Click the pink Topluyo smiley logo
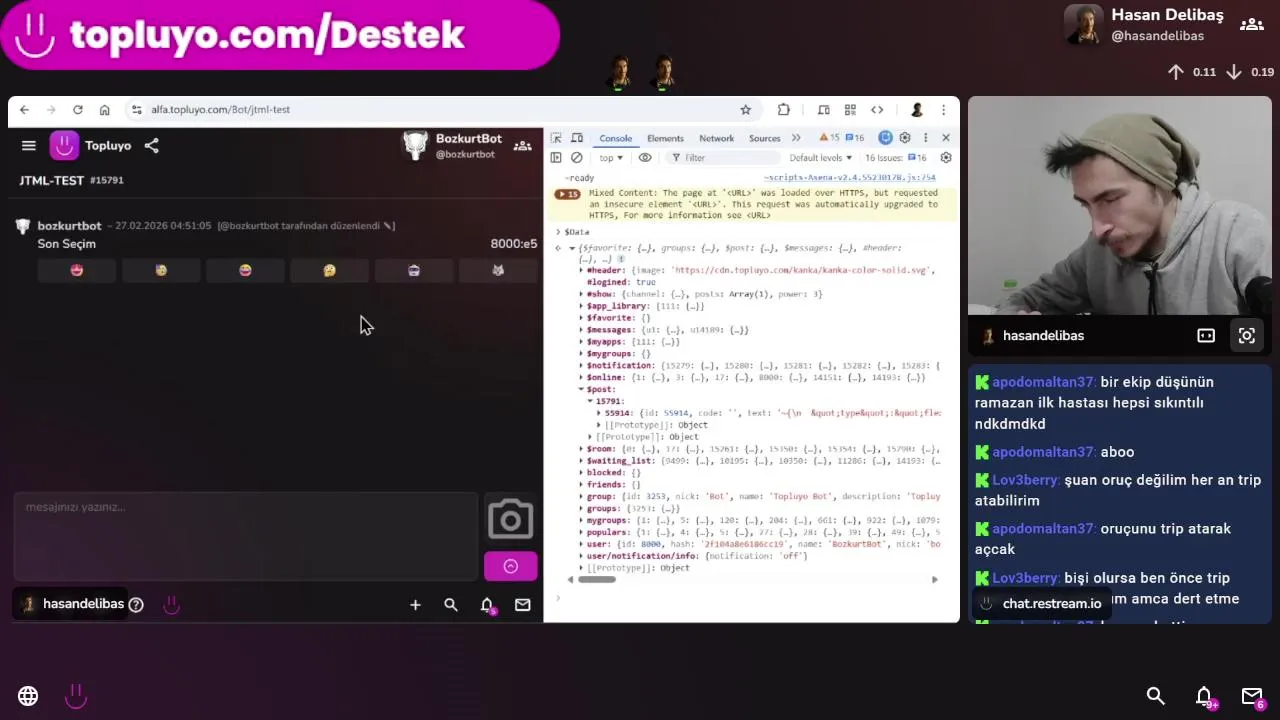The height and width of the screenshot is (720, 1280). (x=64, y=146)
